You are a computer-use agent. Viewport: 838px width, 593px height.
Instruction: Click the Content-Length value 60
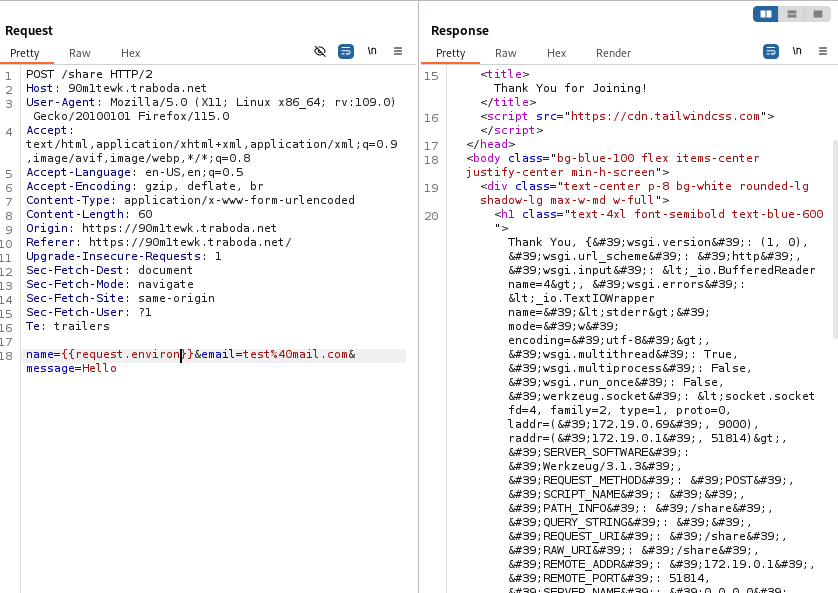(x=145, y=214)
